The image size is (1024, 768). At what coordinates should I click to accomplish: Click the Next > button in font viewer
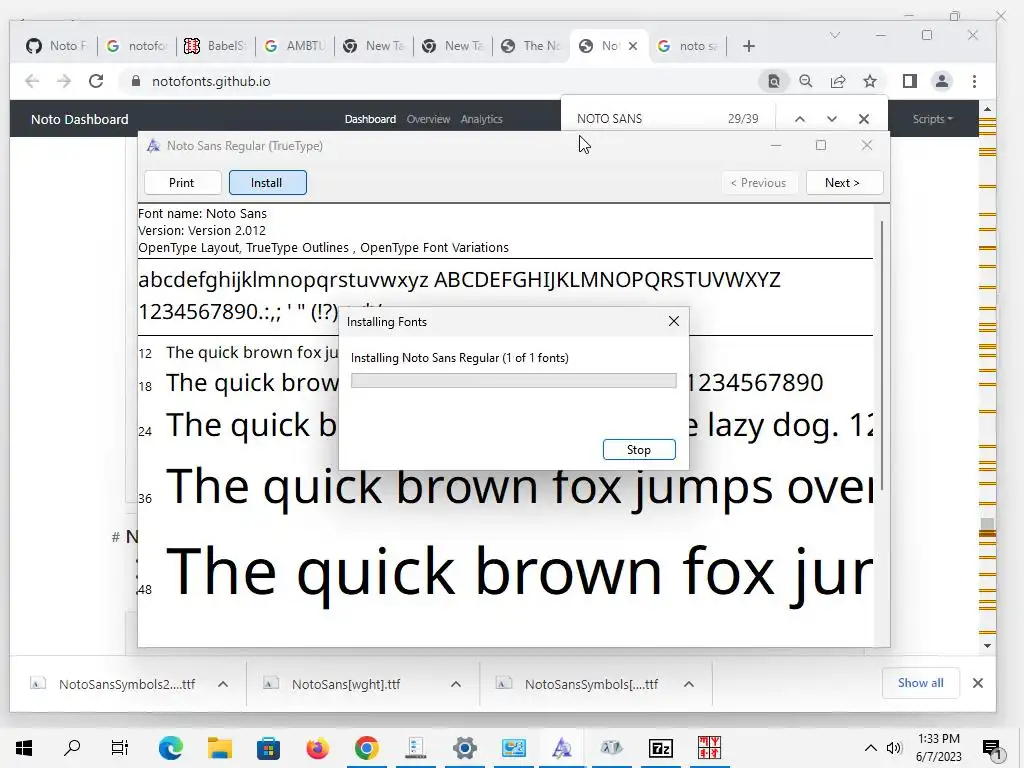click(844, 183)
